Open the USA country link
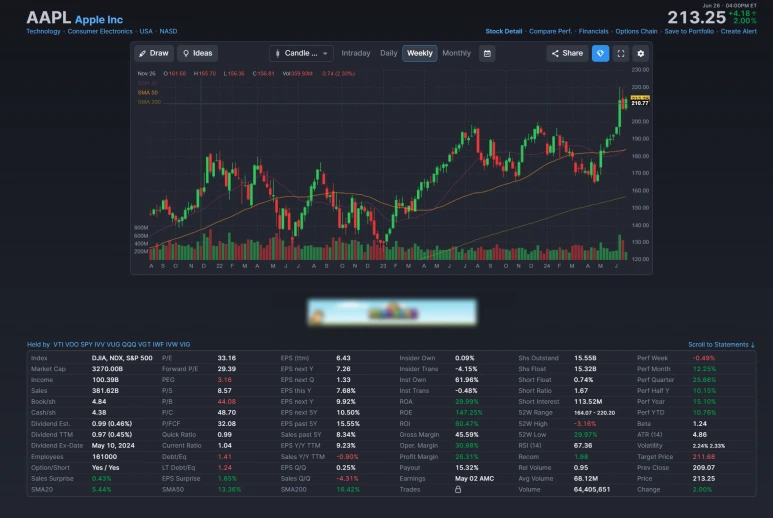The height and width of the screenshot is (518, 773). coord(146,31)
